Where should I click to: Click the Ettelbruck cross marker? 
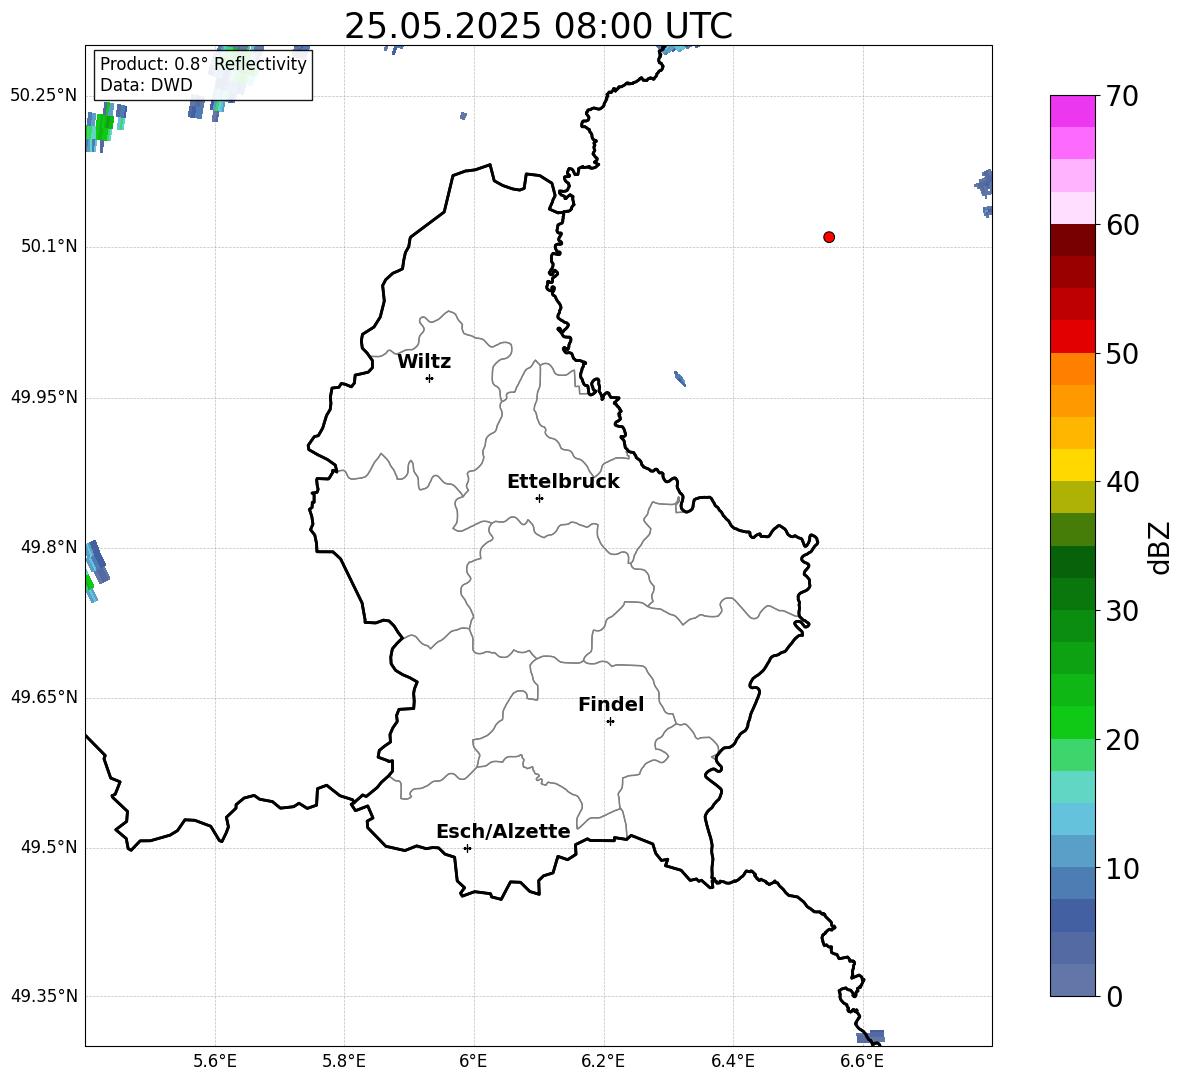pyautogui.click(x=539, y=498)
